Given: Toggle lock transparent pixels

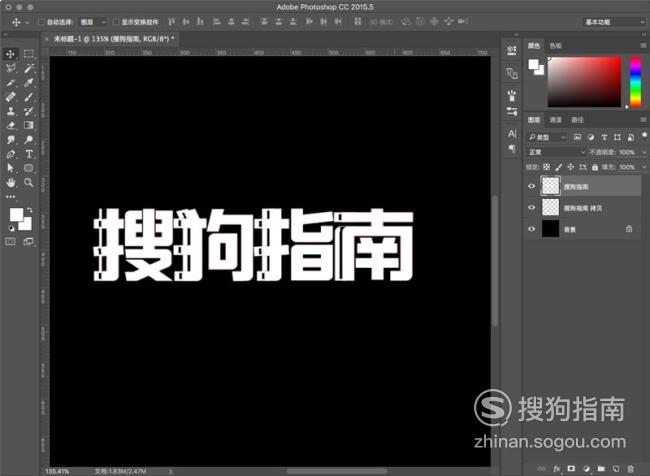Looking at the screenshot, I should pos(546,167).
